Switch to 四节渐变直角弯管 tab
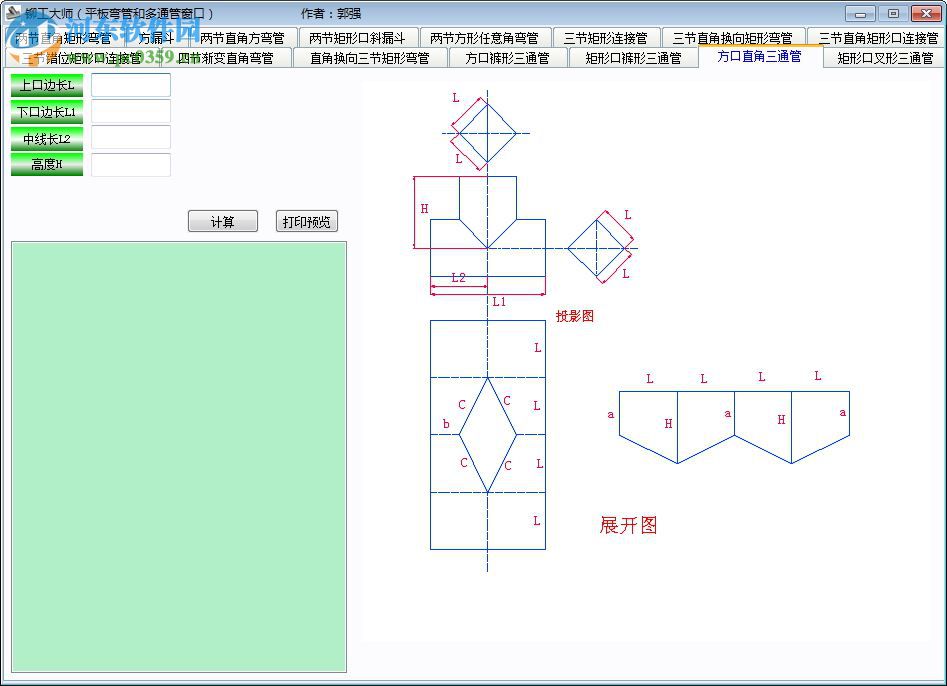The height and width of the screenshot is (686, 947). [x=225, y=58]
